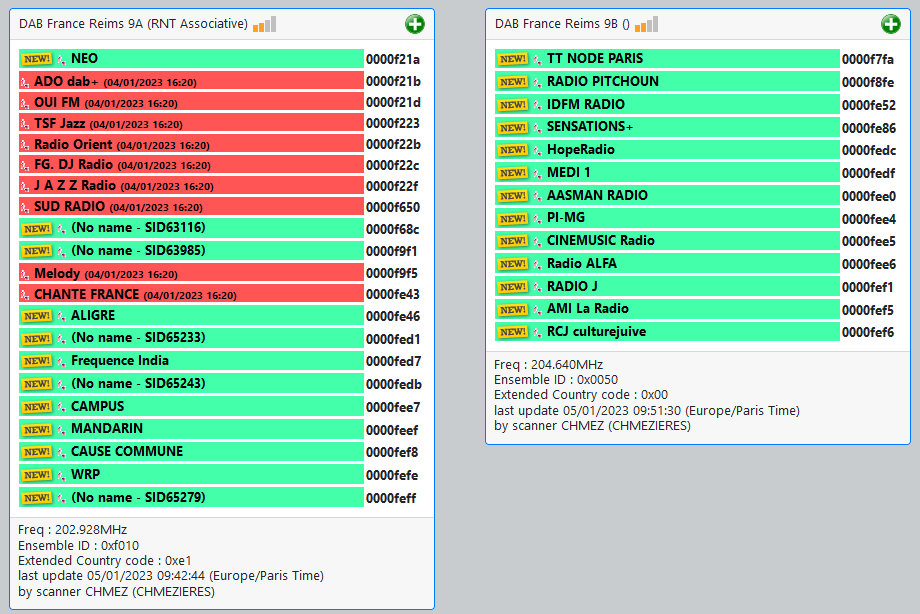
Task: Click the antenna icon beside Melody
Action: [x=25, y=274]
